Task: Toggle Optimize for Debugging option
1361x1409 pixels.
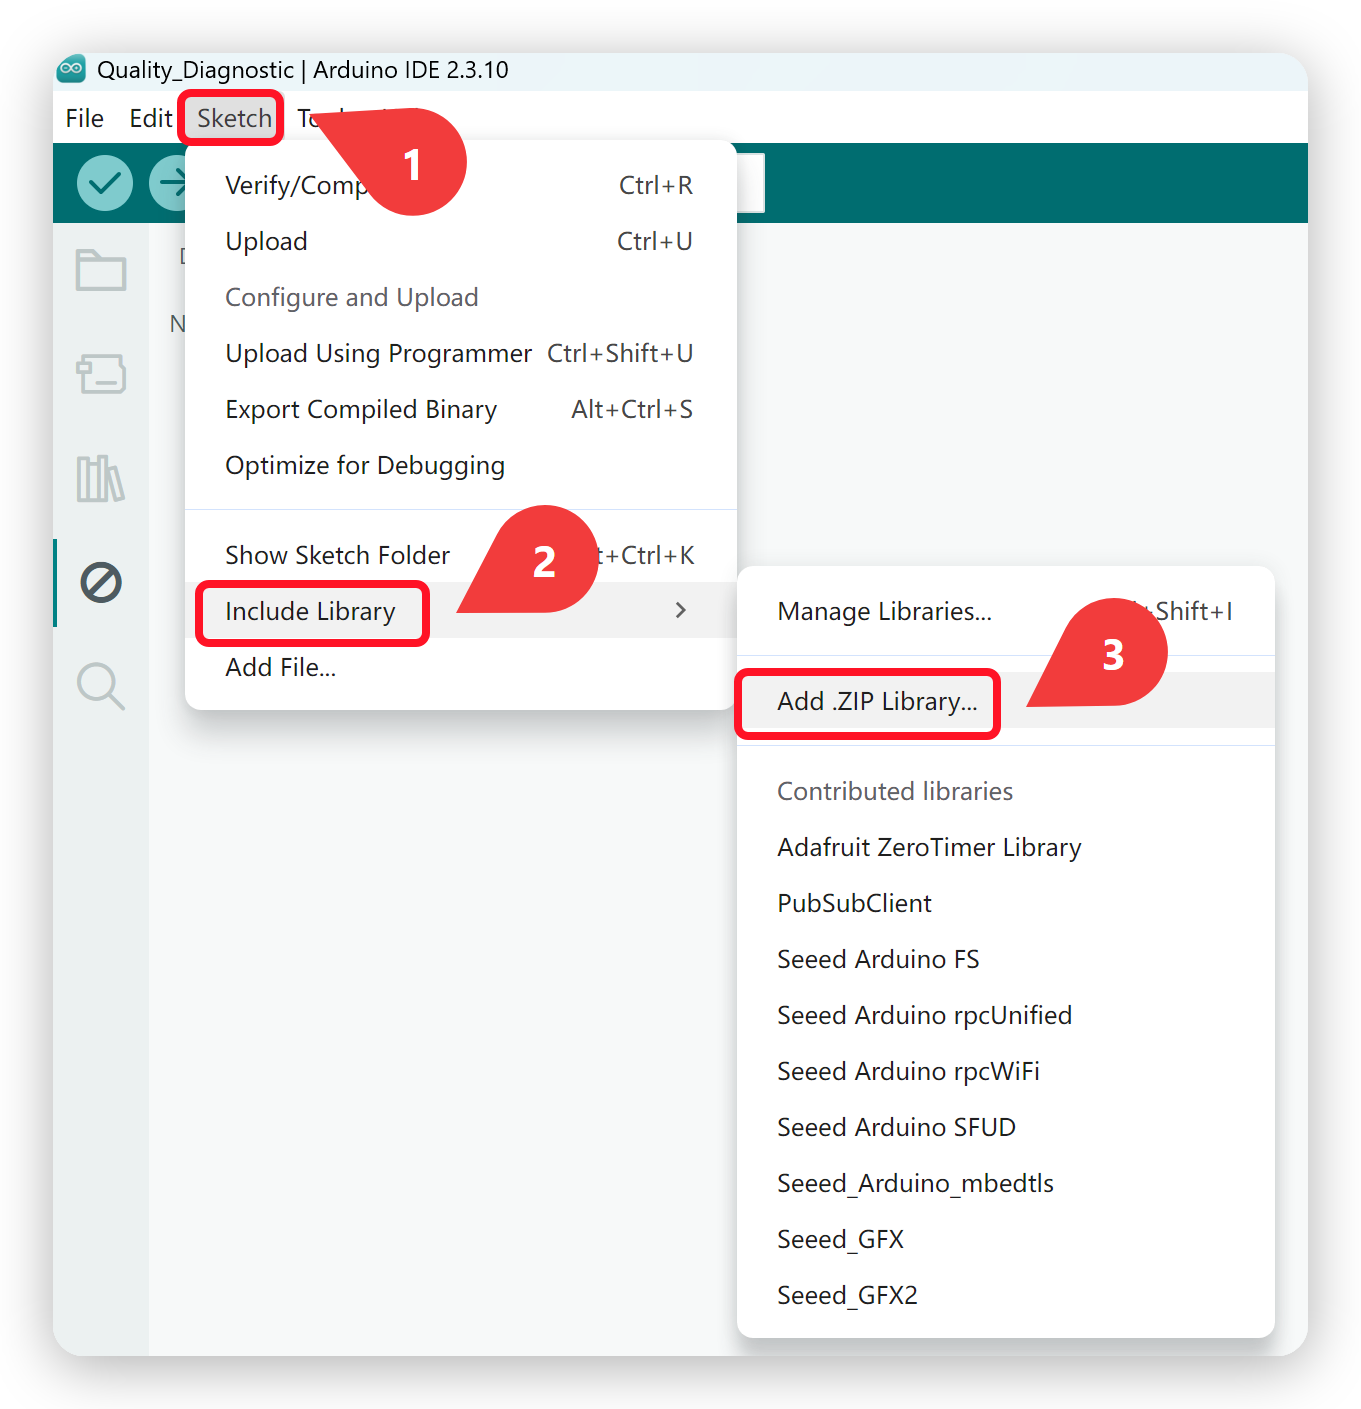Action: [461, 465]
